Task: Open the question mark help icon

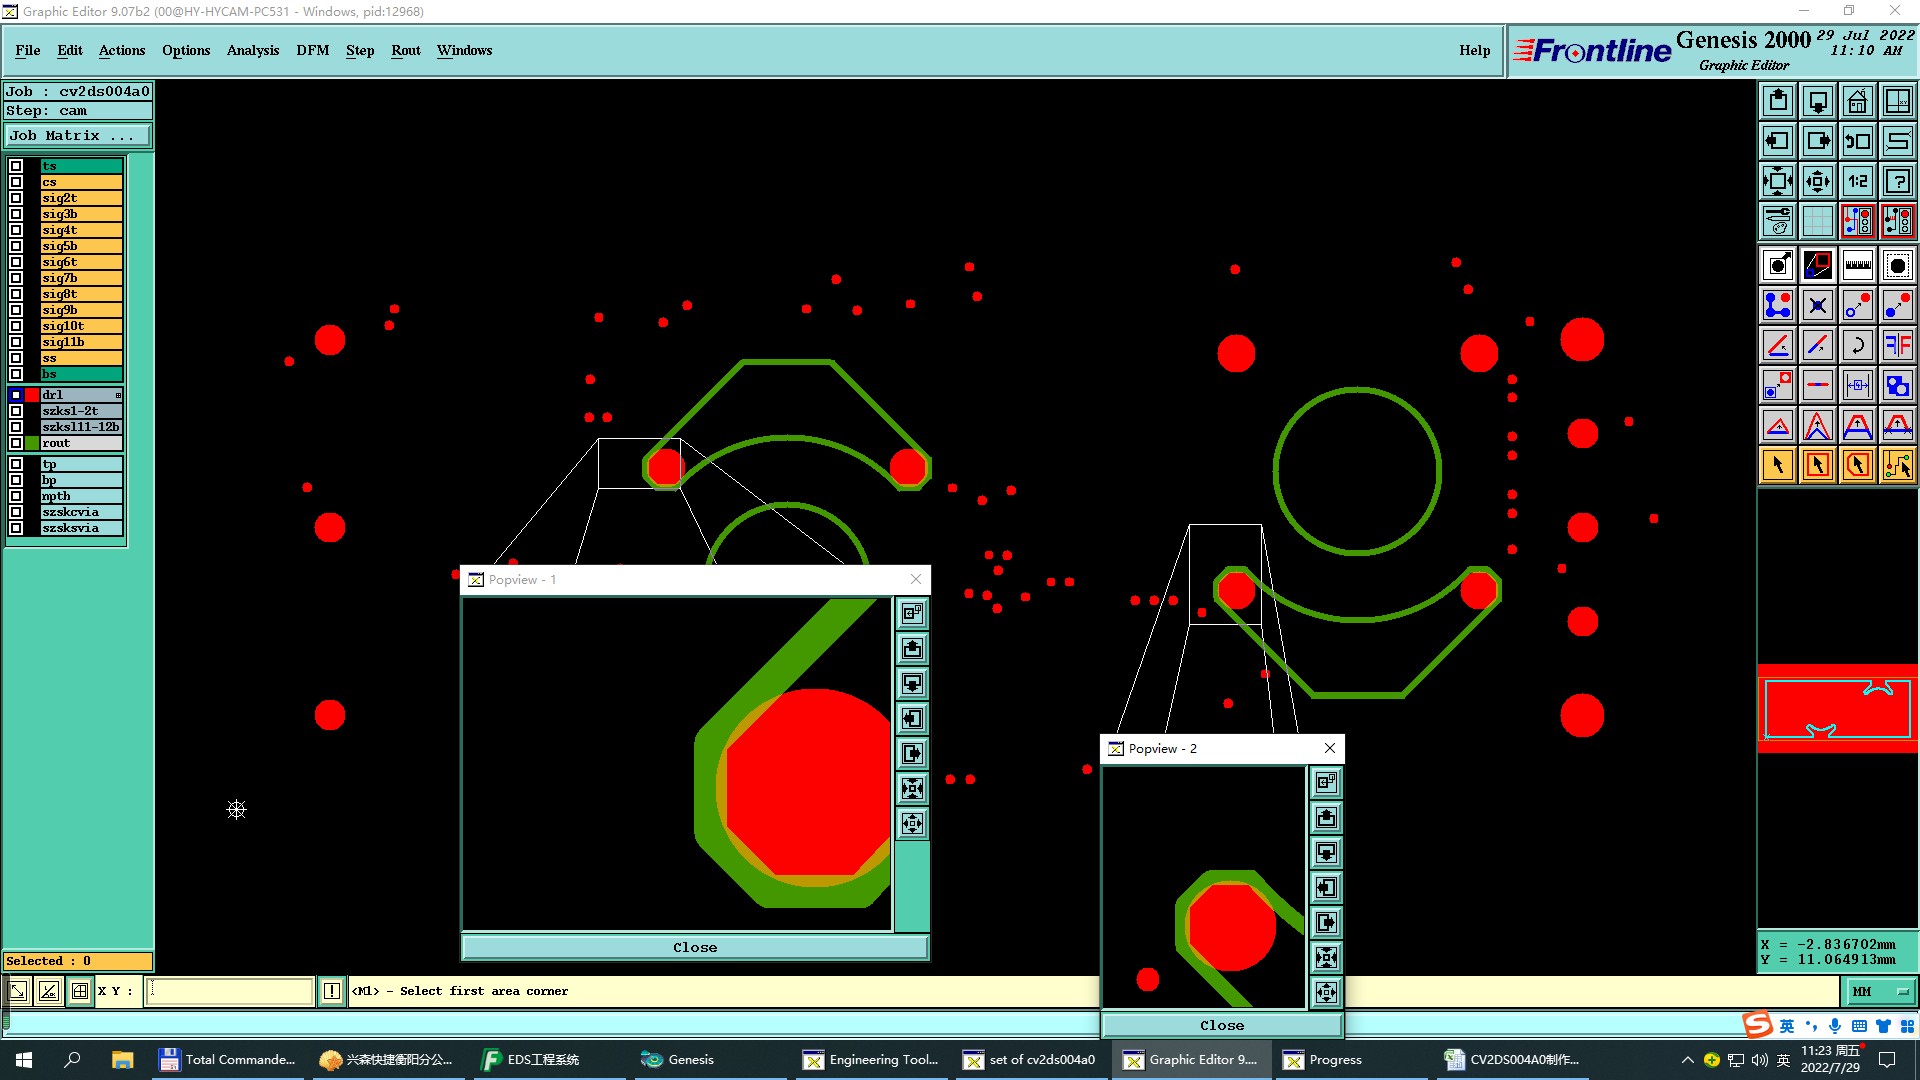Action: pos(1897,181)
